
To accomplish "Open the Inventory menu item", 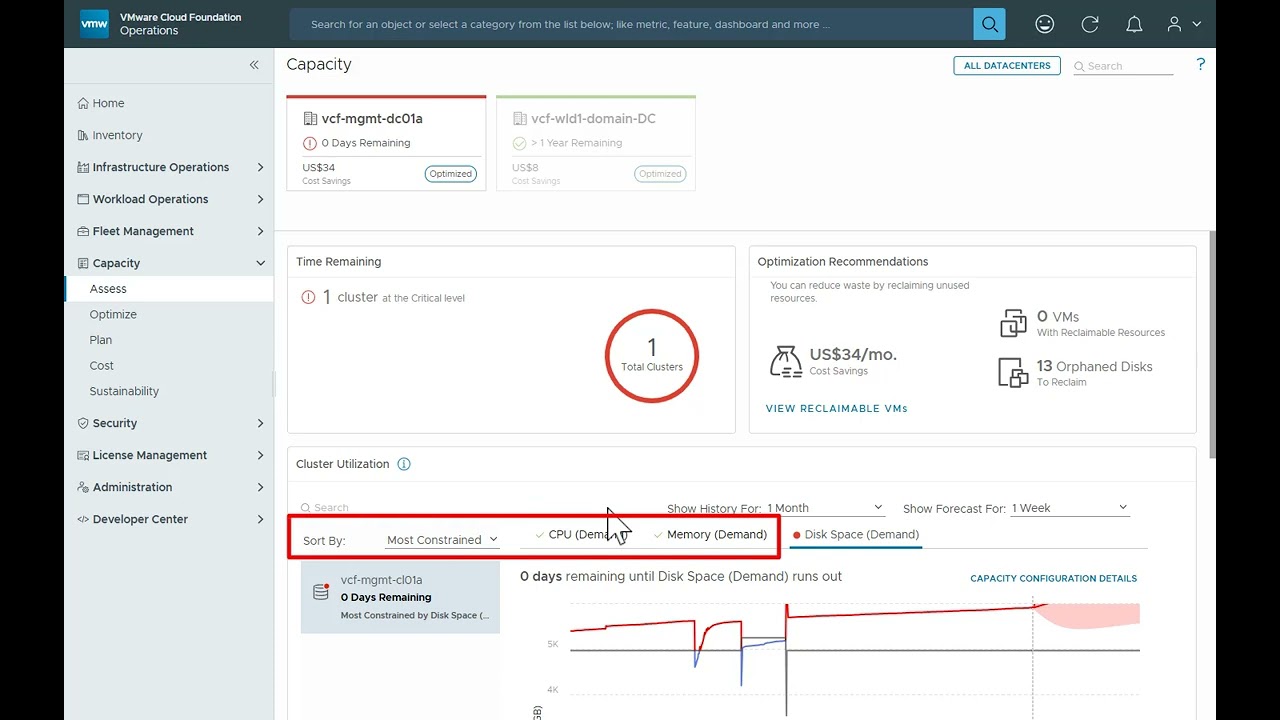I will coord(117,135).
